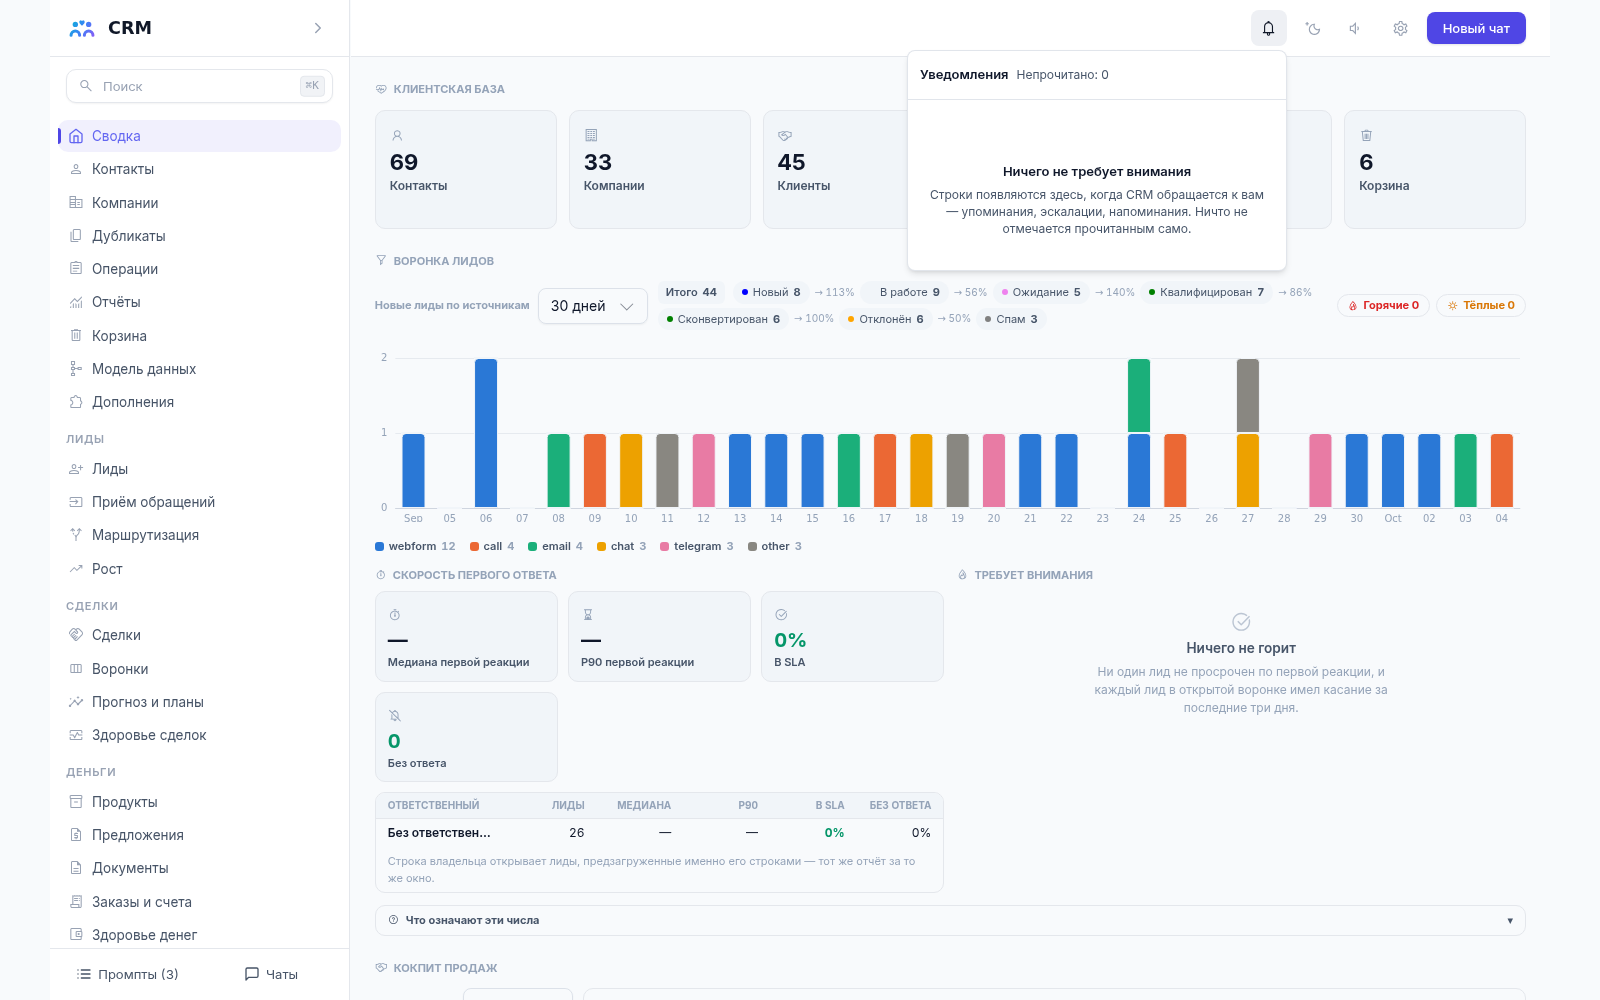This screenshot has height=1000, width=1600.
Task: Open the Промпты (3) button
Action: (x=128, y=974)
